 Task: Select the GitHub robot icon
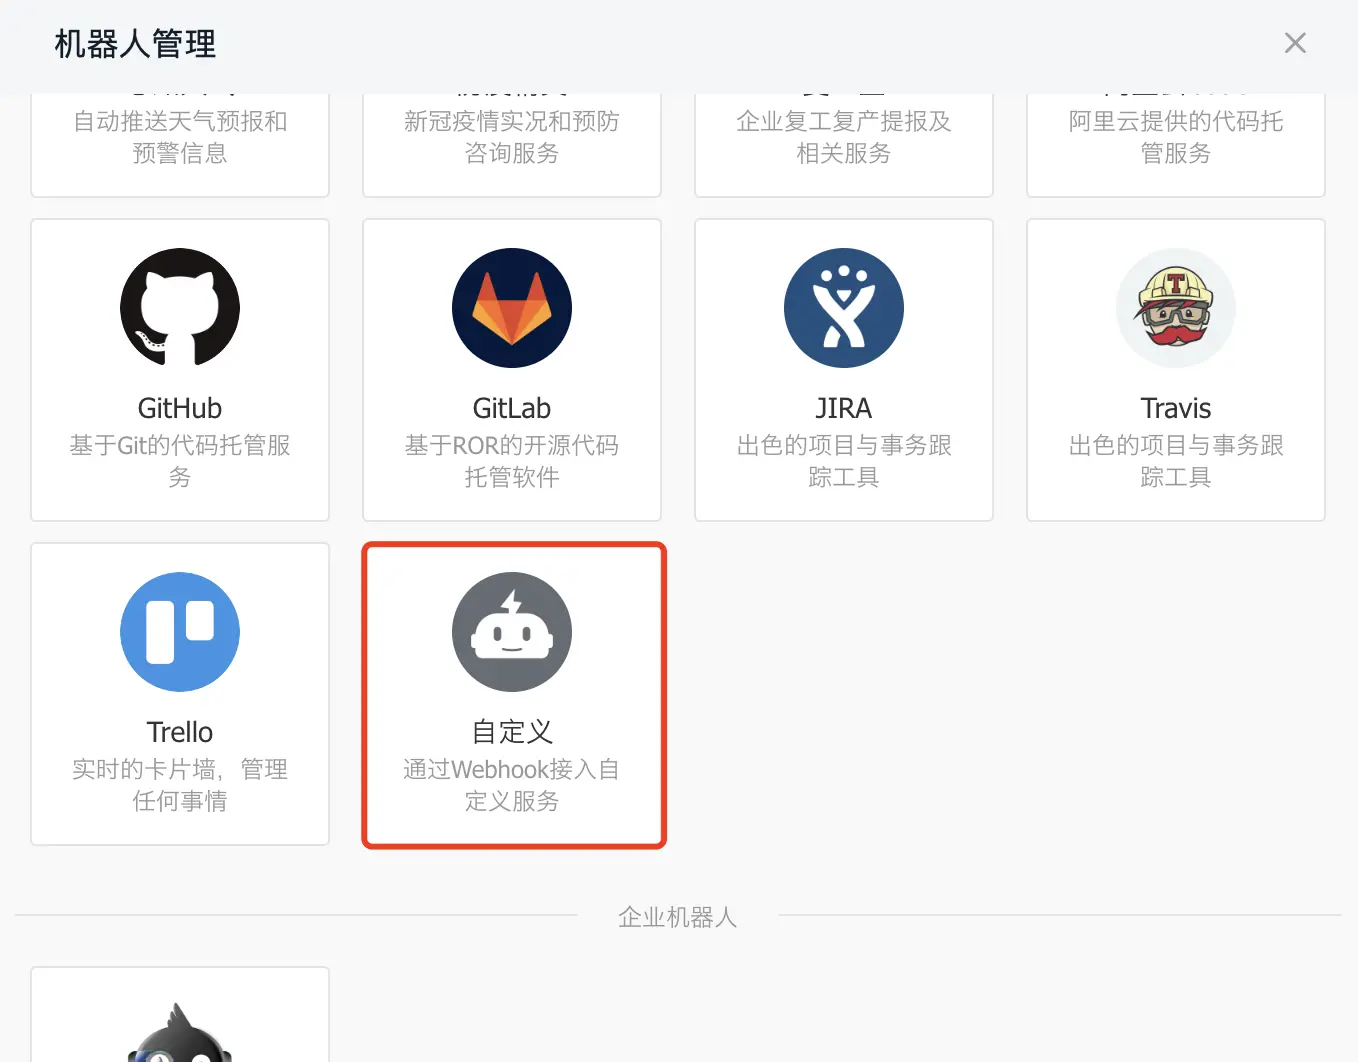tap(180, 308)
